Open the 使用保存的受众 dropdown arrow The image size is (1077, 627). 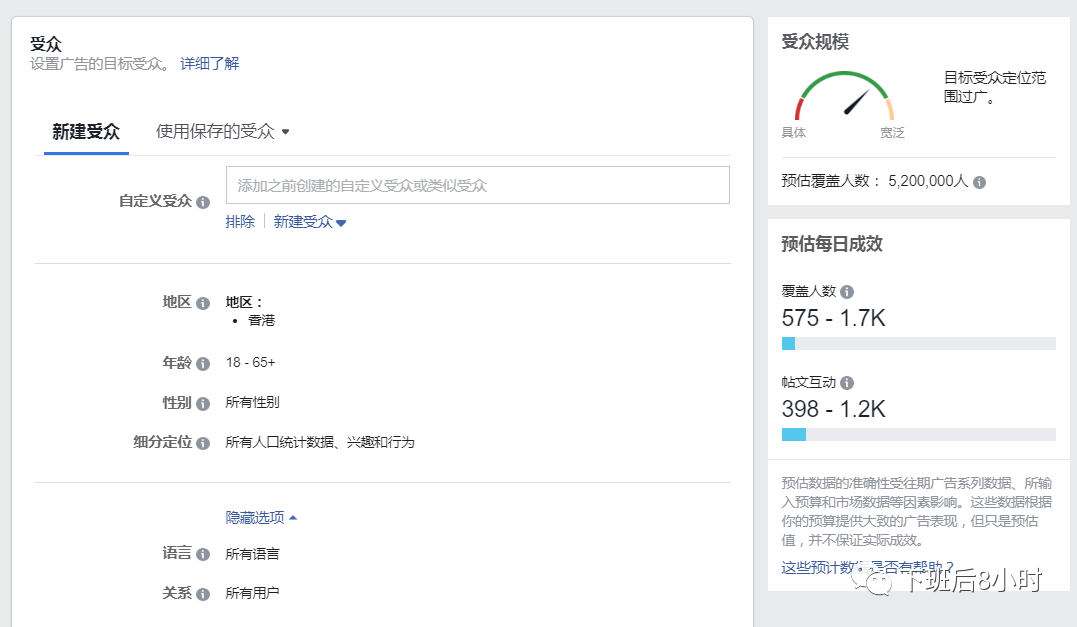click(x=286, y=131)
